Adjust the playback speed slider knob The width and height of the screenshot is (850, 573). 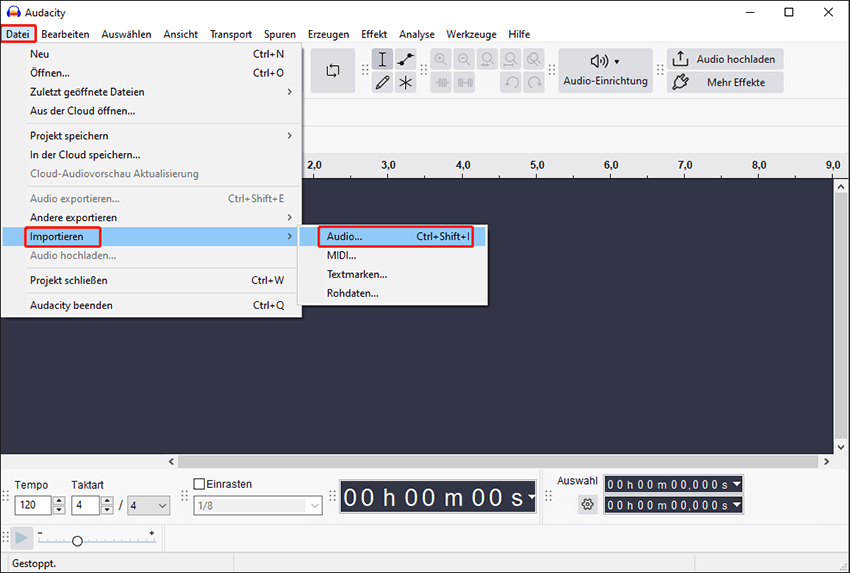pyautogui.click(x=78, y=541)
